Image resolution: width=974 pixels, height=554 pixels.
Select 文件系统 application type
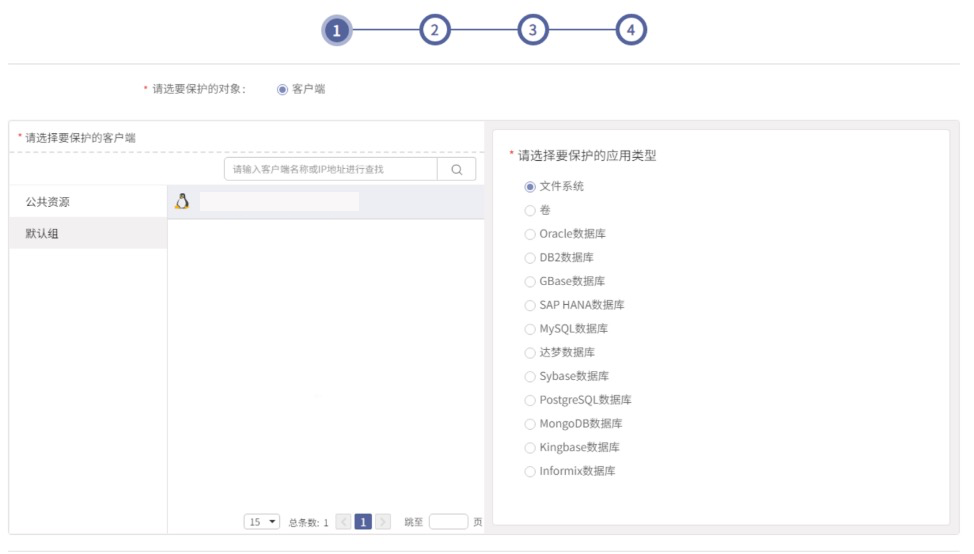tap(530, 187)
